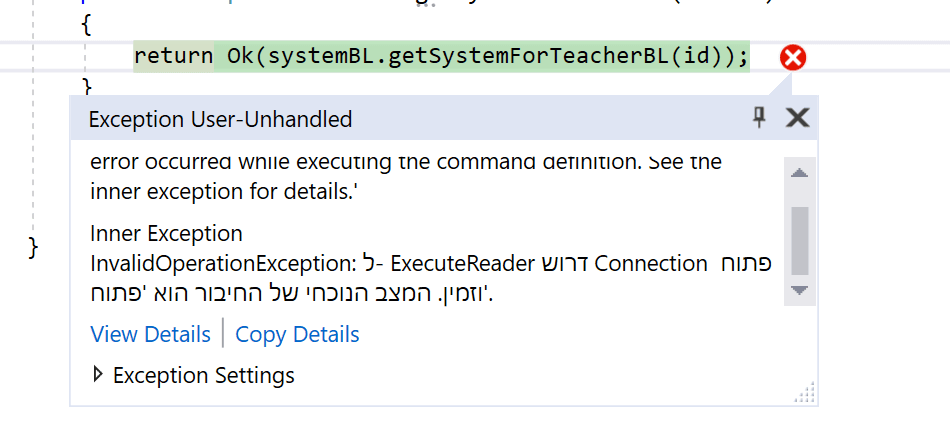Click the Inner Exception heading text
950x423 pixels.
click(166, 234)
